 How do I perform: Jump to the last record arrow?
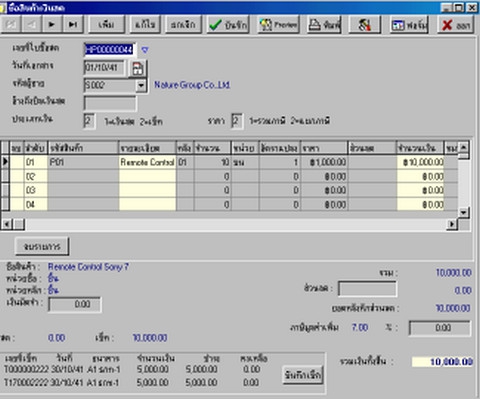tap(73, 25)
